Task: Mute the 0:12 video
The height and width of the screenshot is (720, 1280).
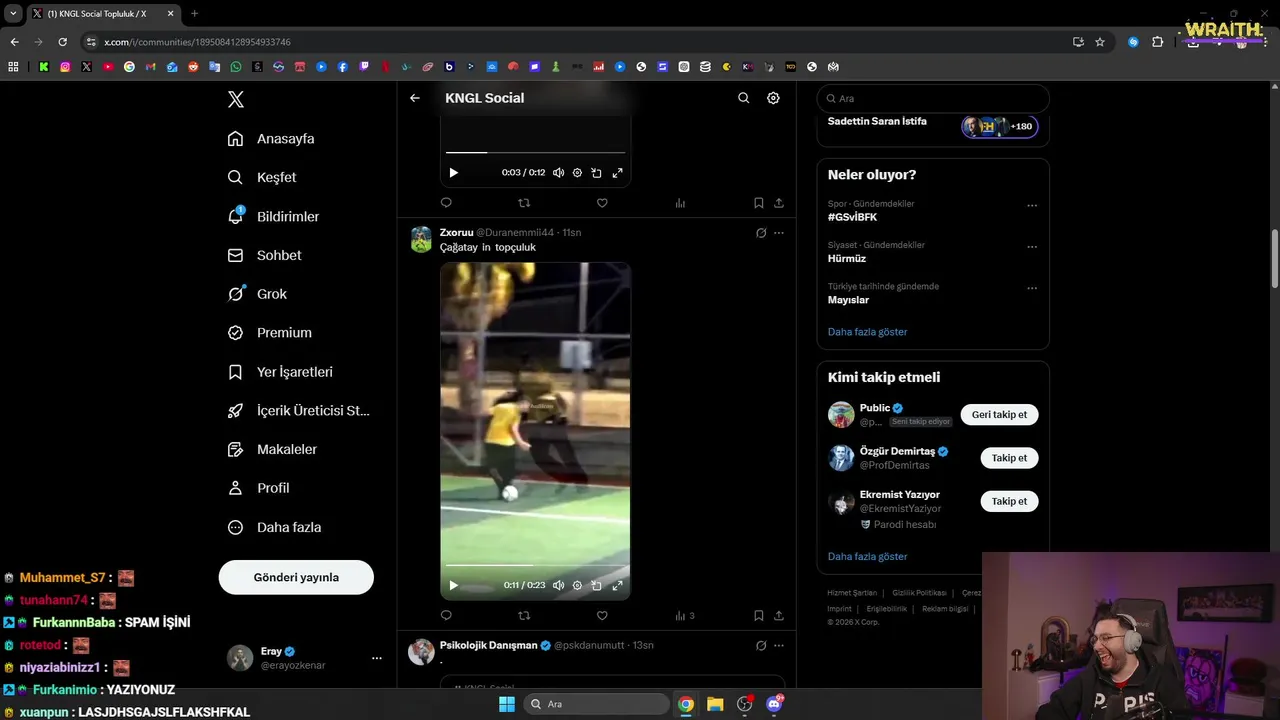Action: 558,173
